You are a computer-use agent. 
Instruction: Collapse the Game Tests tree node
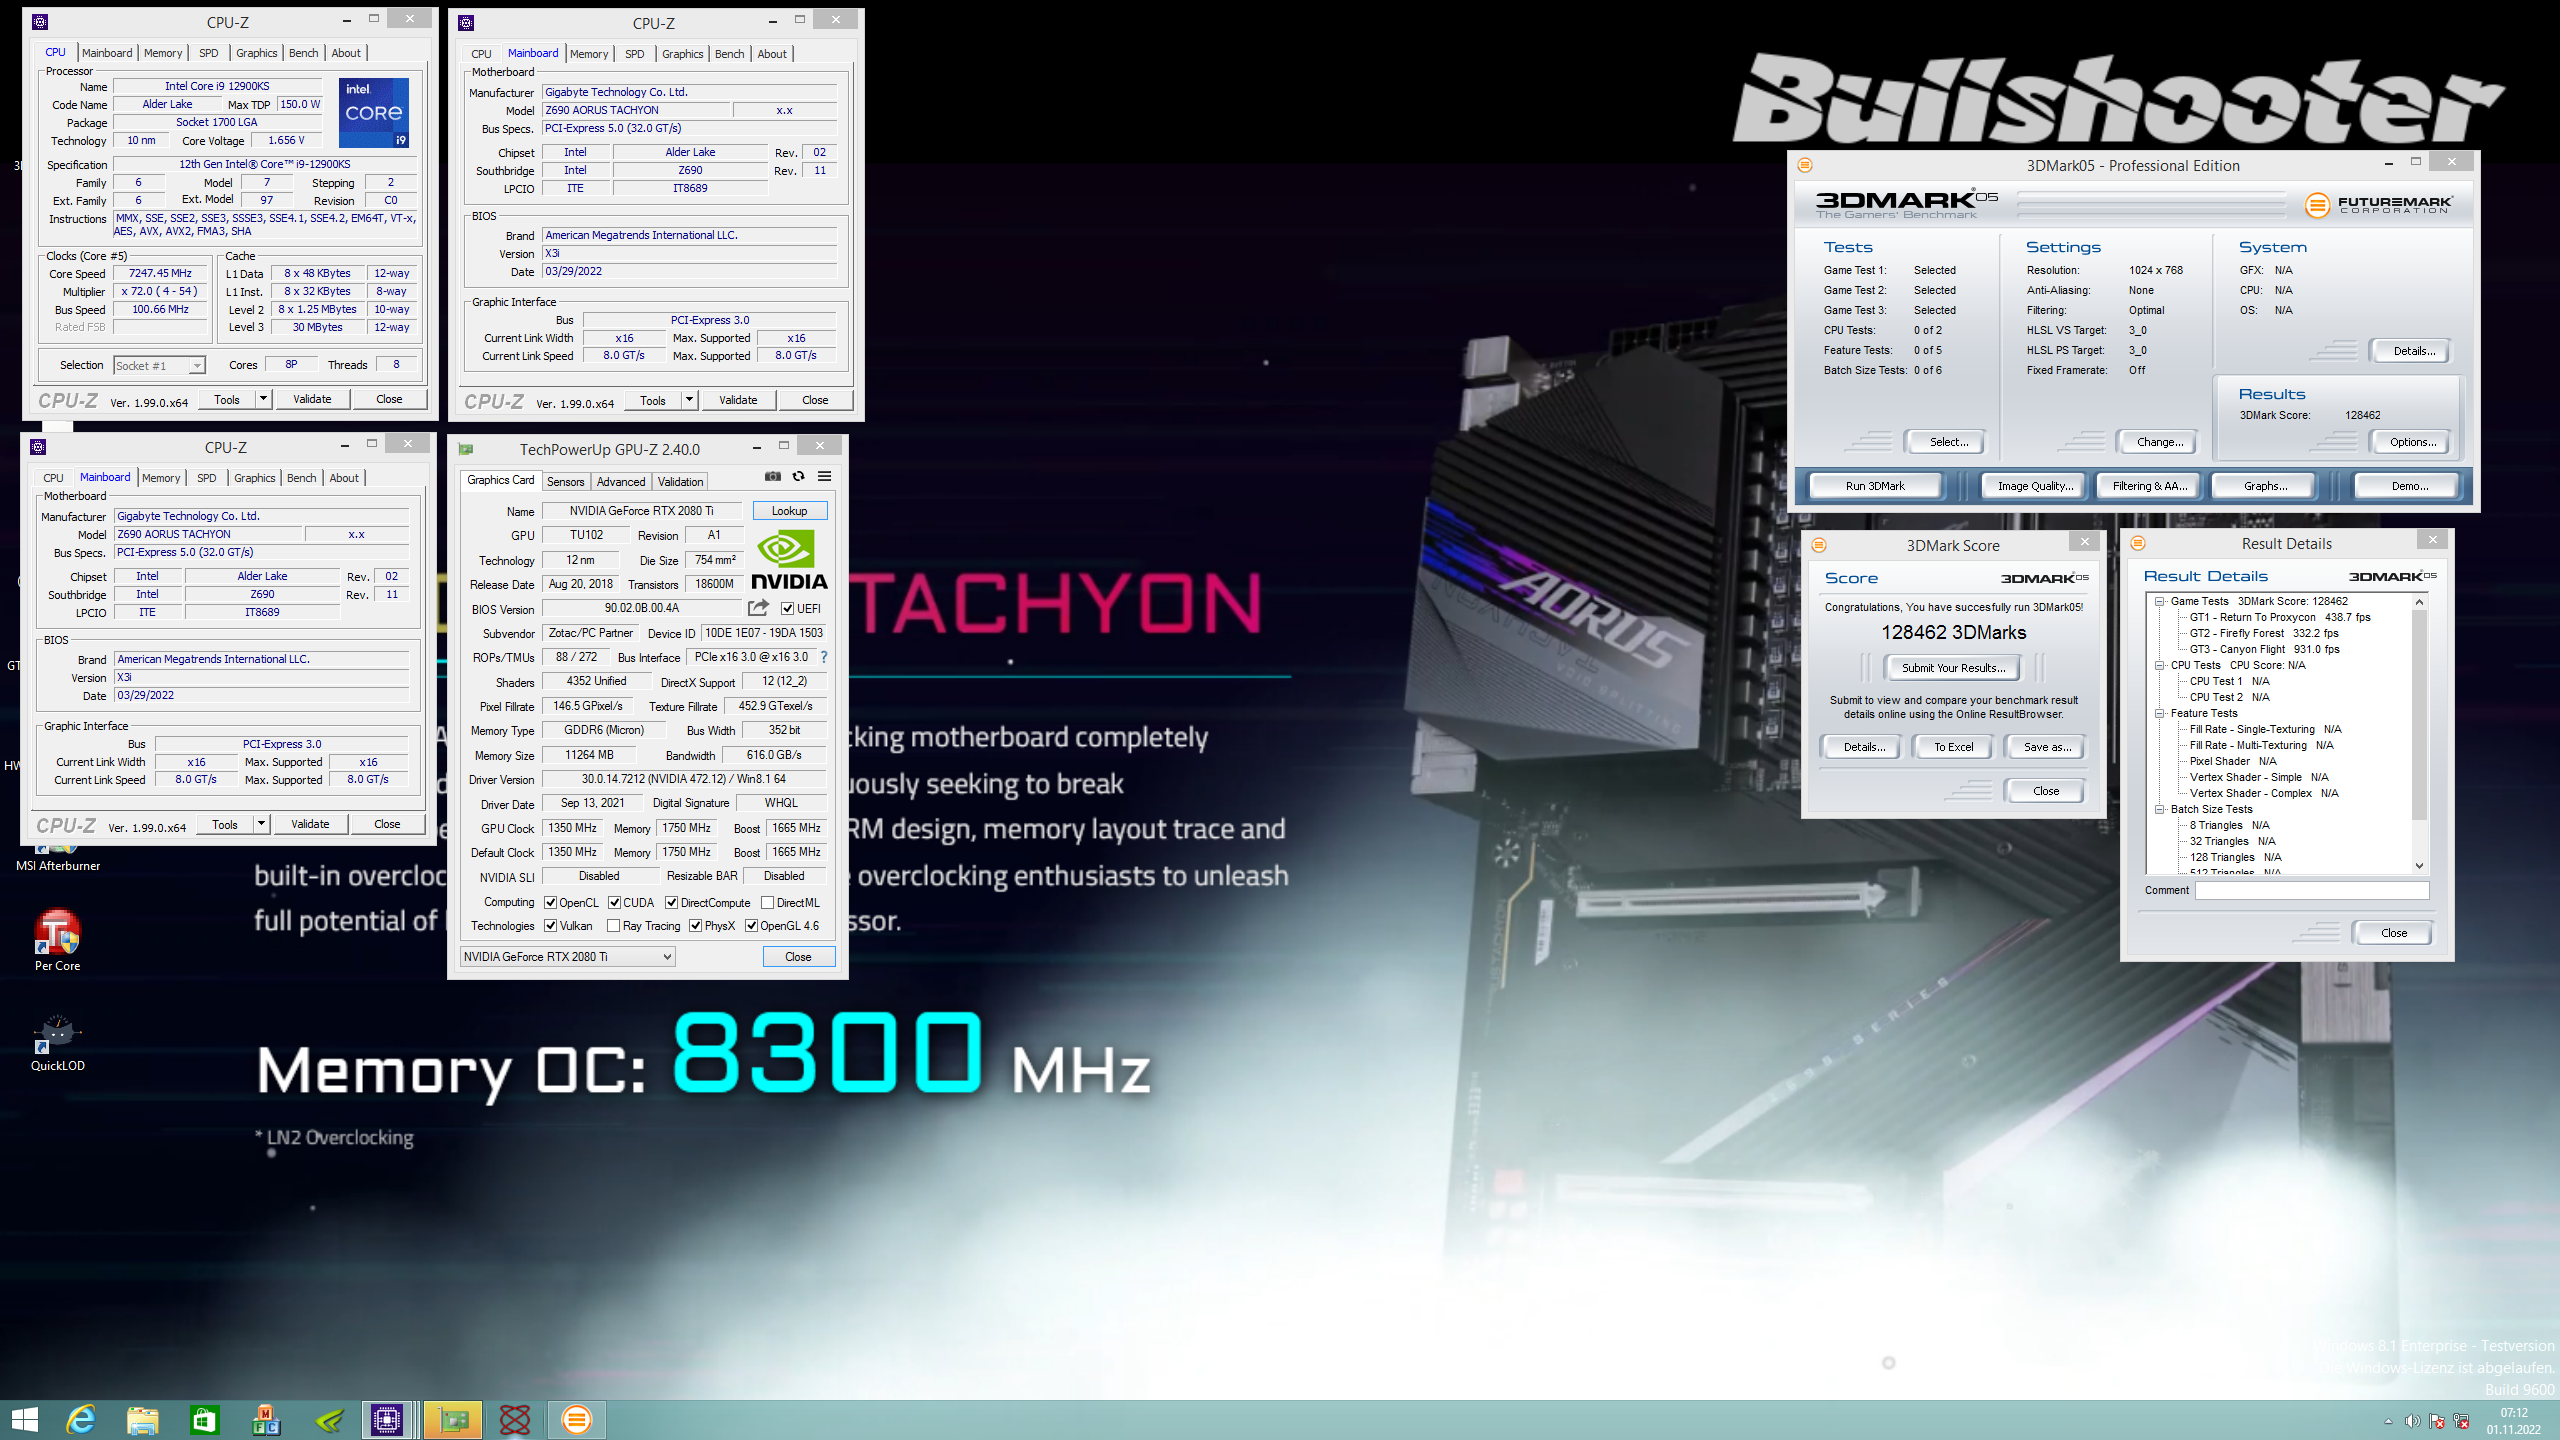point(2159,601)
